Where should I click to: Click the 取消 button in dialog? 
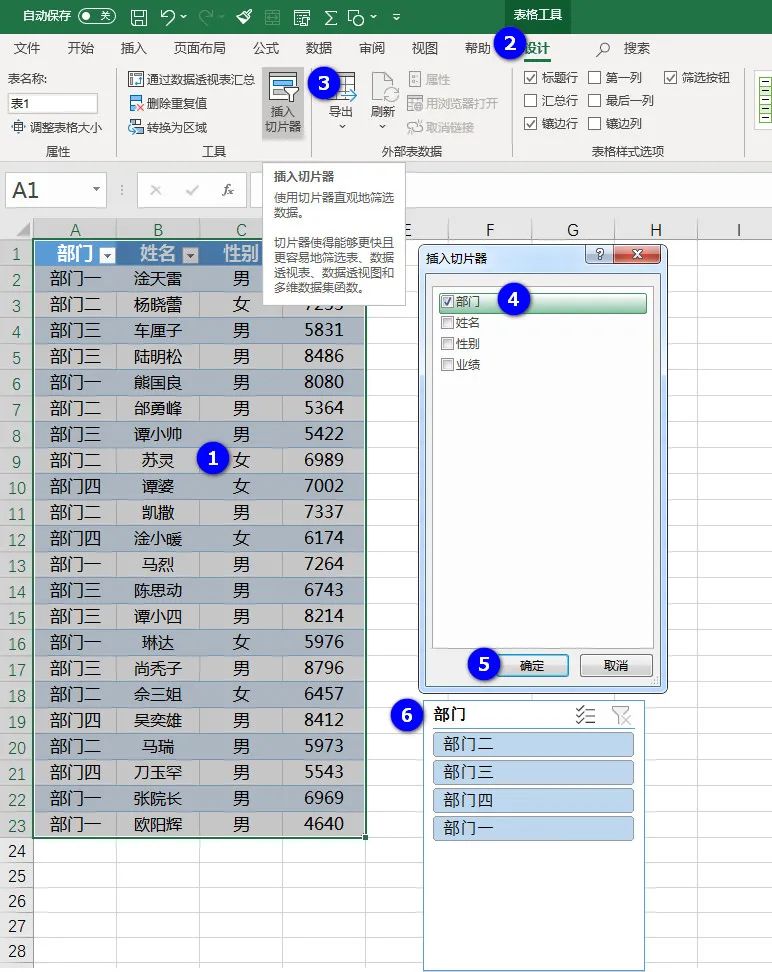click(616, 665)
